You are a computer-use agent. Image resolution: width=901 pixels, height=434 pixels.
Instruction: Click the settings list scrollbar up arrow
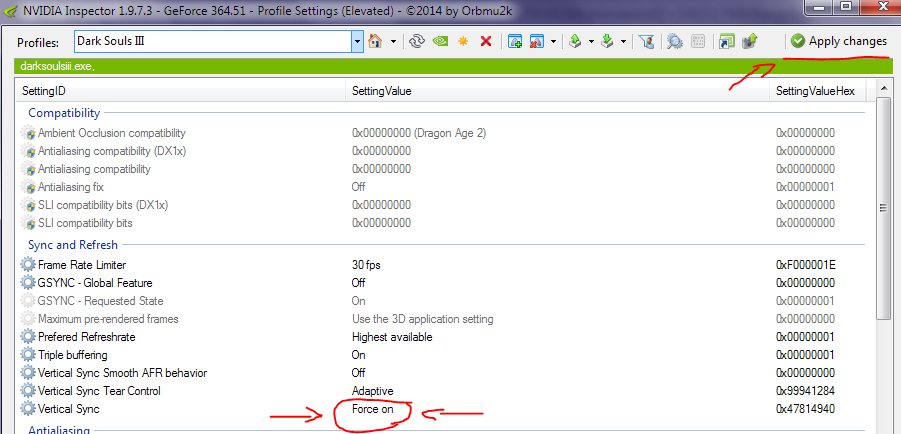(883, 89)
